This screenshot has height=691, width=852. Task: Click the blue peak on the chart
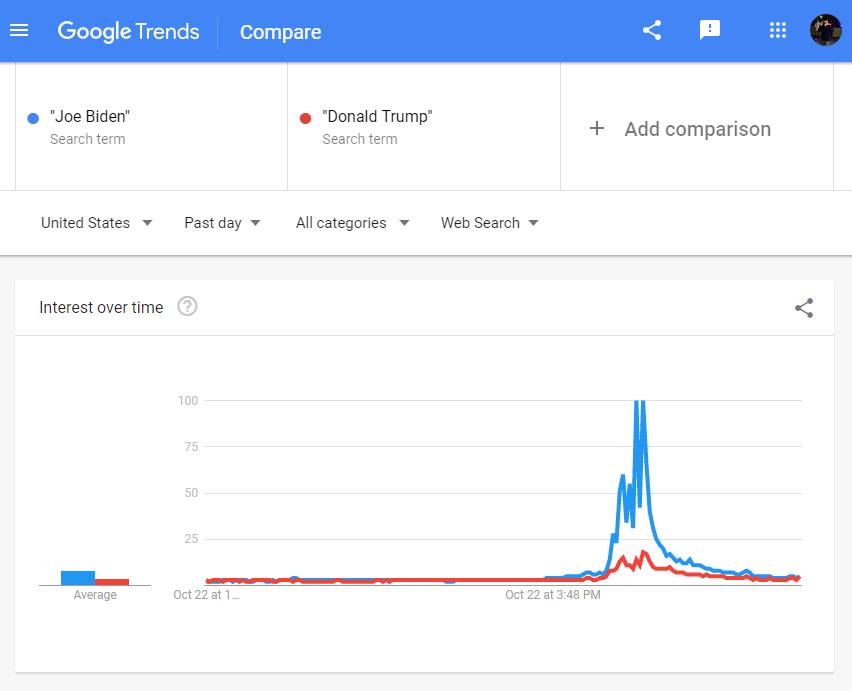(x=639, y=404)
